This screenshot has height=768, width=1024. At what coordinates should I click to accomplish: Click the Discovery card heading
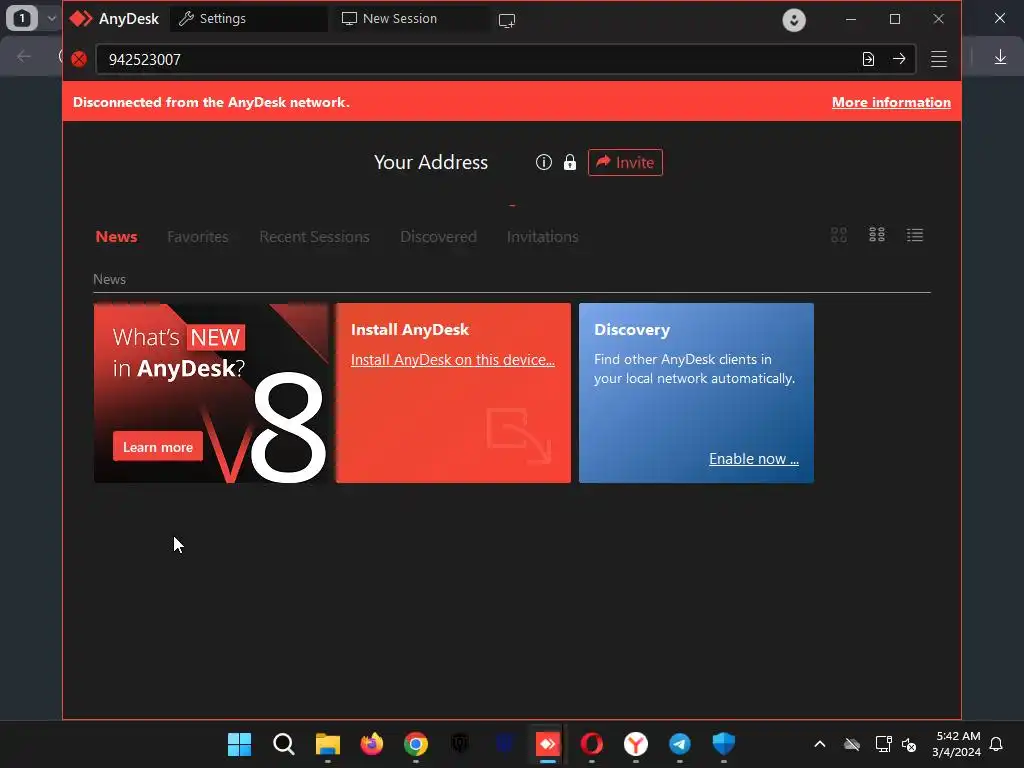point(632,330)
